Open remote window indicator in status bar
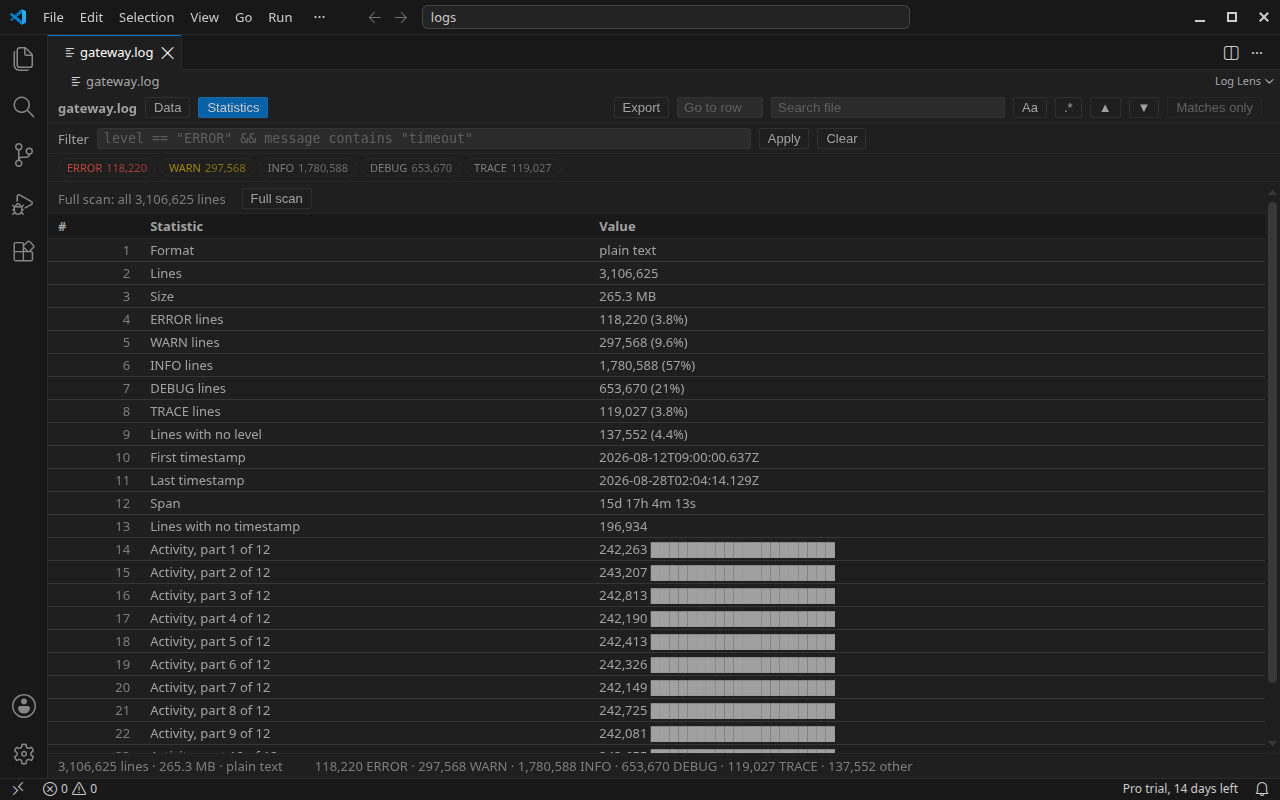The height and width of the screenshot is (800, 1280). (18, 788)
